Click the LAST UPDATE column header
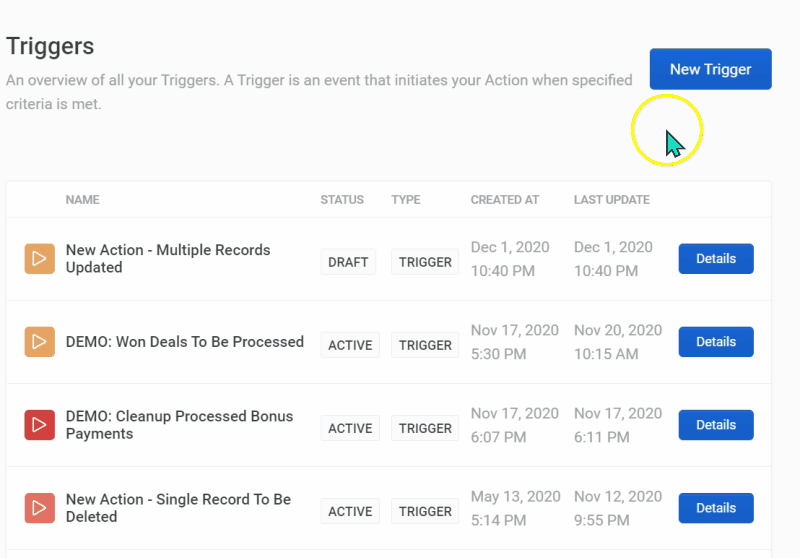The height and width of the screenshot is (558, 800). pyautogui.click(x=611, y=200)
